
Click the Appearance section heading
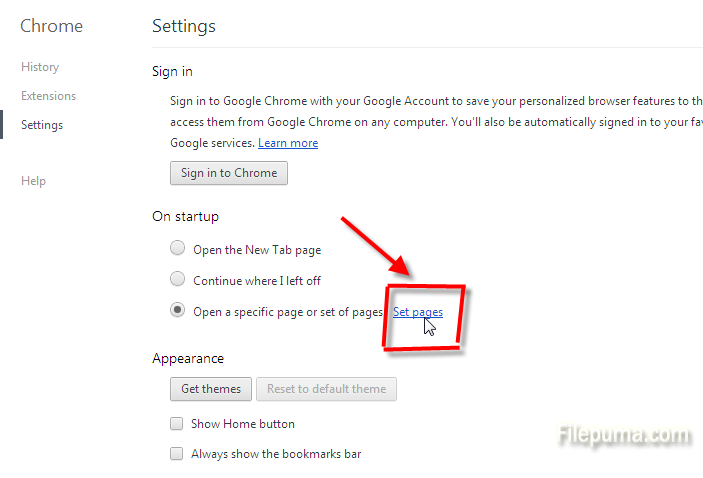coord(188,358)
